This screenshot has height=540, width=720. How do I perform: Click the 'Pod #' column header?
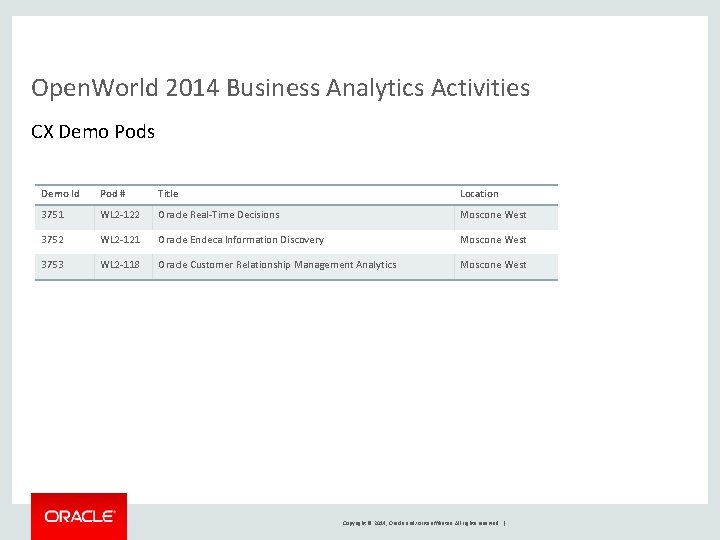click(112, 194)
